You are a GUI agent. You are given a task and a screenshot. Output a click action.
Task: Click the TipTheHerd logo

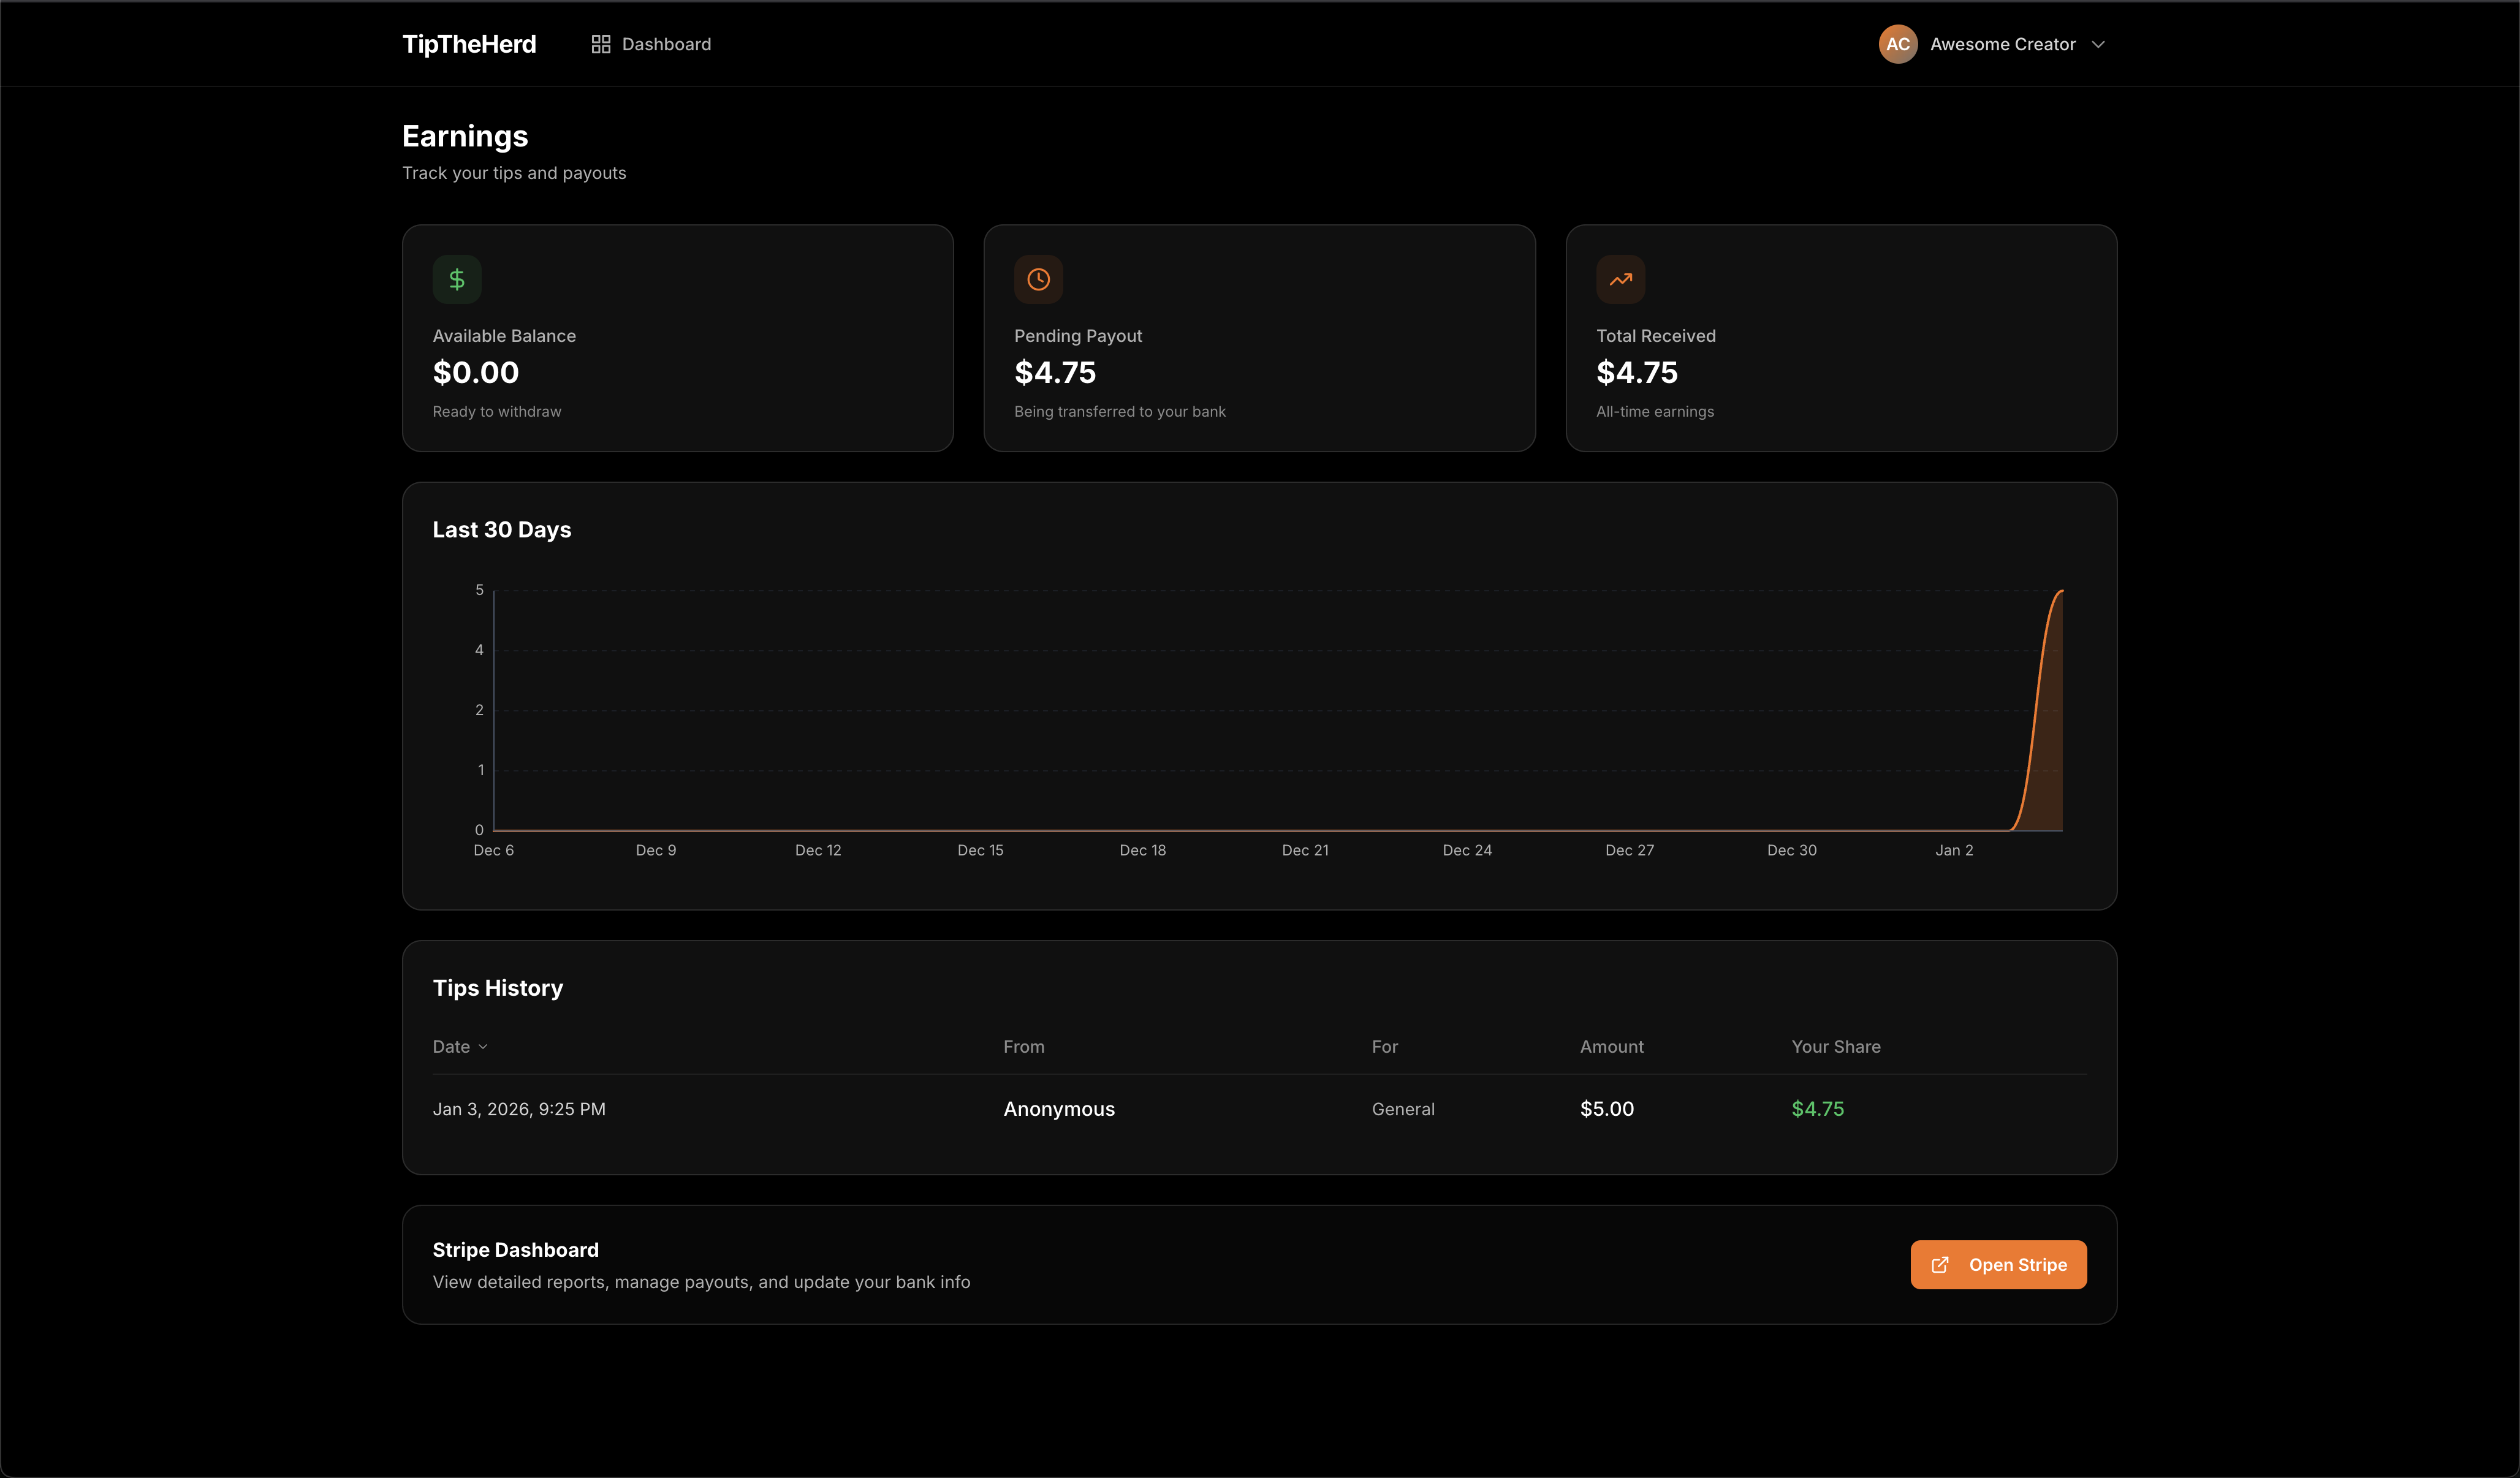tap(469, 43)
